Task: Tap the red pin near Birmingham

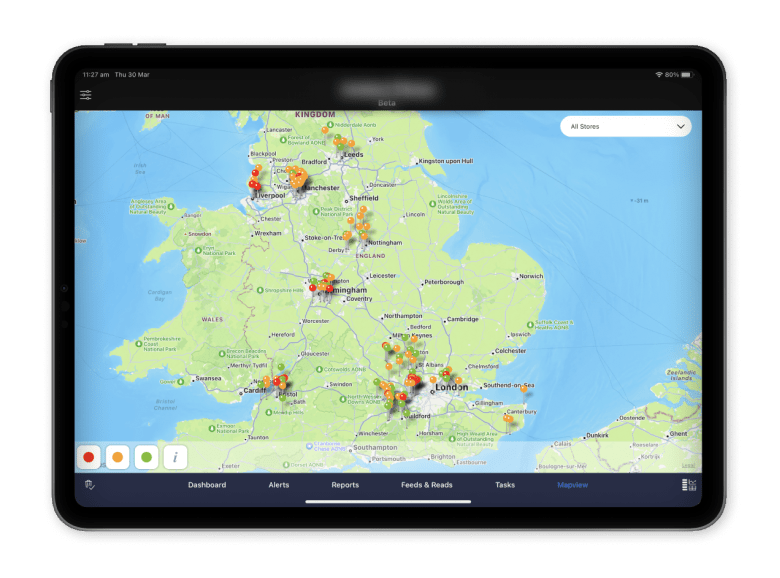Action: [313, 288]
